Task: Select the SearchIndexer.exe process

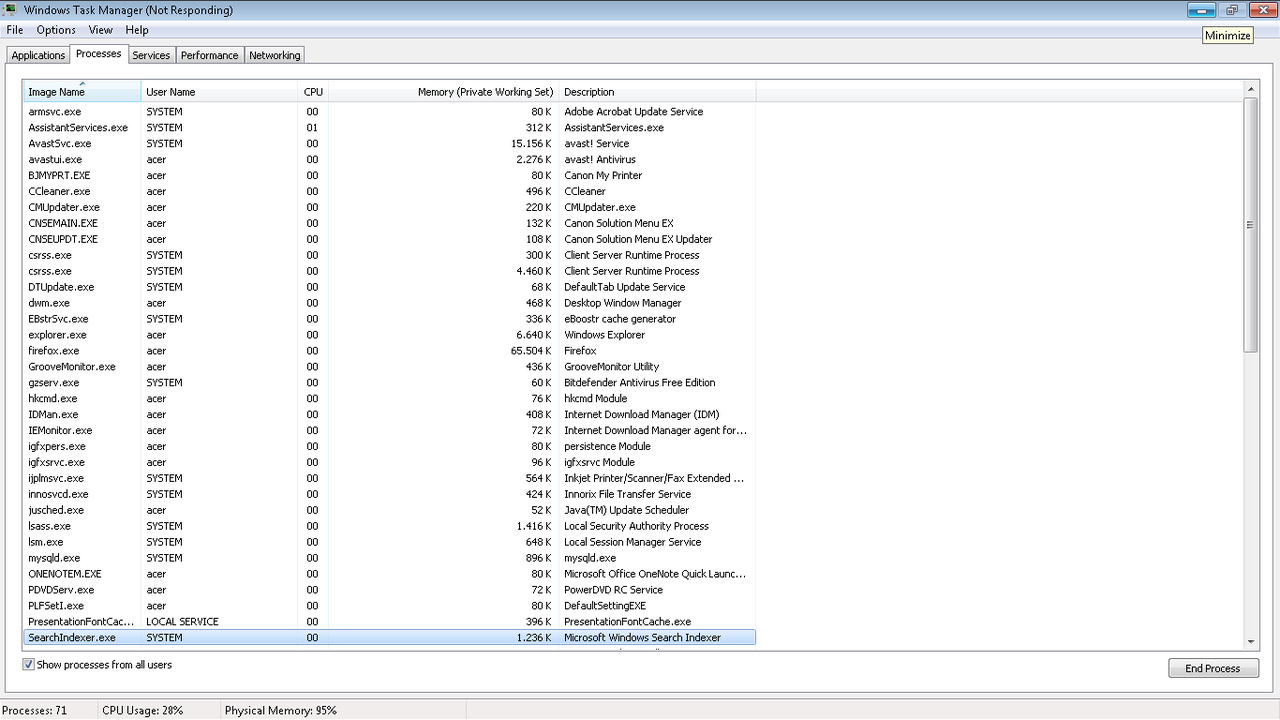Action: click(390, 637)
